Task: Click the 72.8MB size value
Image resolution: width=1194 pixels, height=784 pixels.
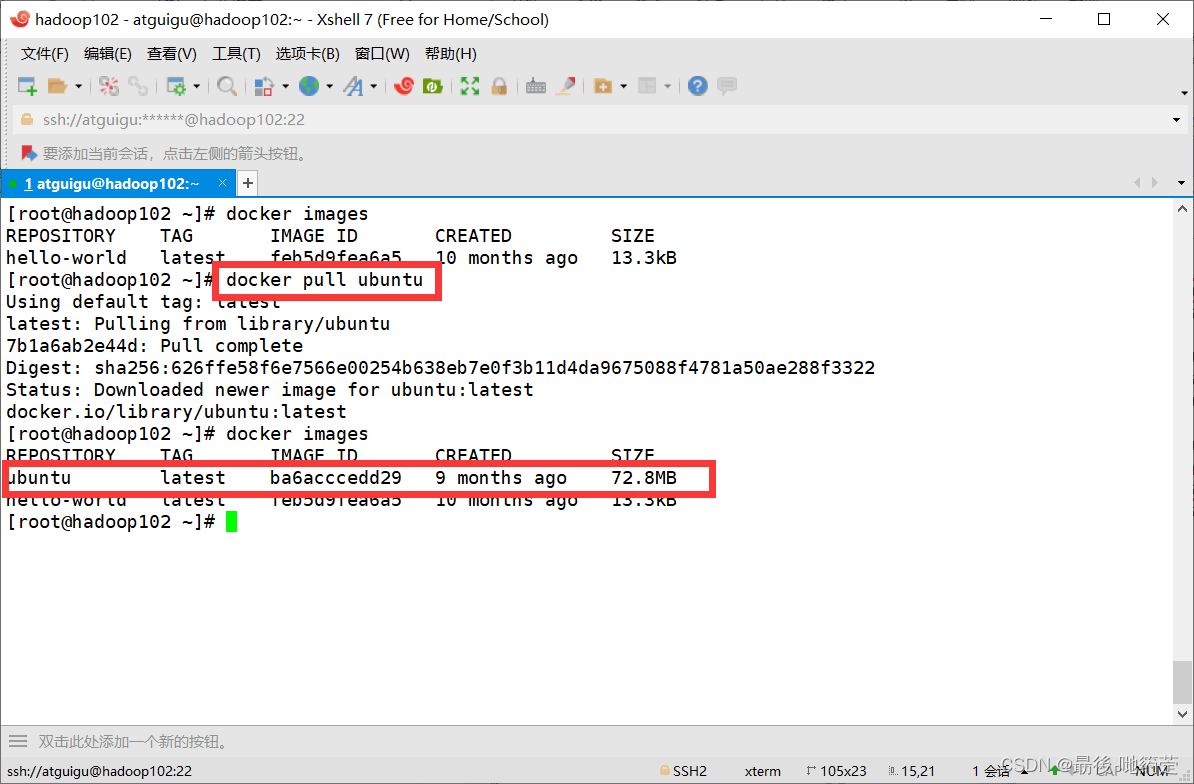Action: click(x=644, y=478)
